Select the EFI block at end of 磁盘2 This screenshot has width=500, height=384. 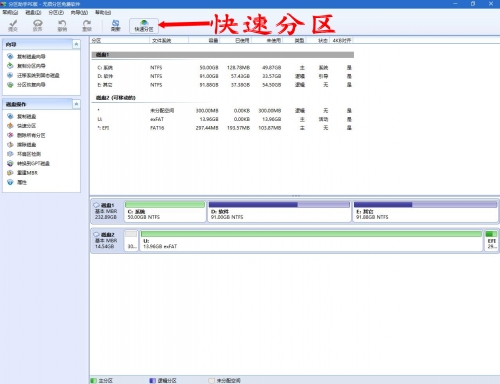[x=491, y=240]
